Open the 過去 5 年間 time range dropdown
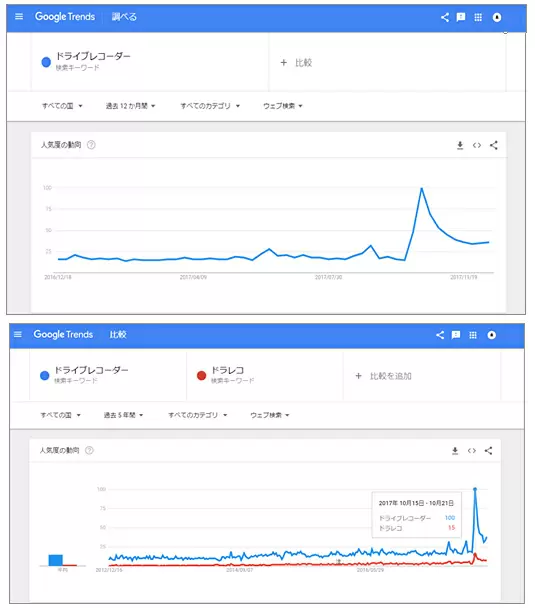The image size is (535, 610). [123, 415]
